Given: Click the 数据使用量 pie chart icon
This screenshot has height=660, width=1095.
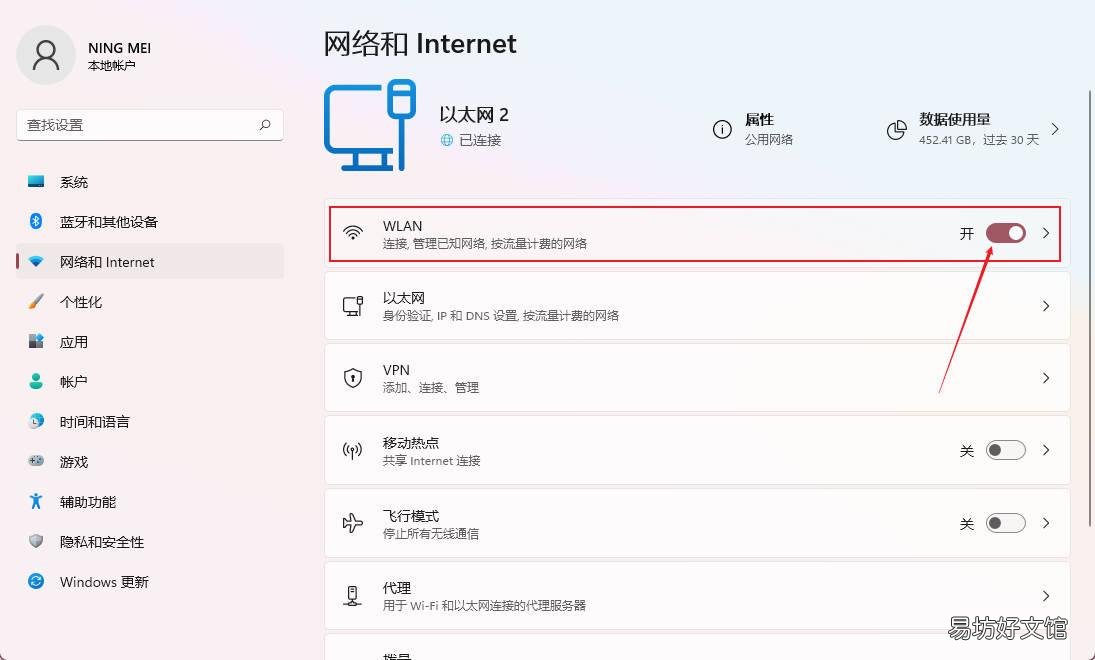Looking at the screenshot, I should point(897,130).
